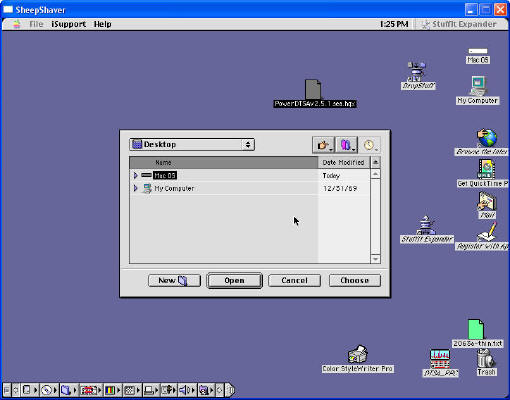Click the '12/31/69' date cell
The width and height of the screenshot is (510, 400).
pos(340,189)
